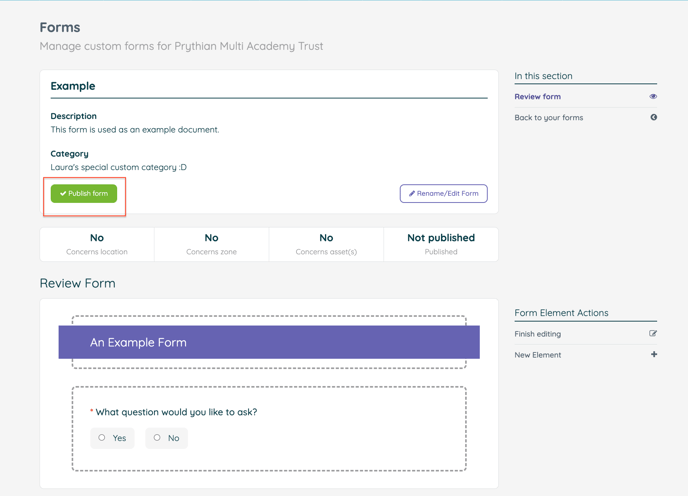Select the No radio button
This screenshot has height=496, width=688.
tap(157, 438)
